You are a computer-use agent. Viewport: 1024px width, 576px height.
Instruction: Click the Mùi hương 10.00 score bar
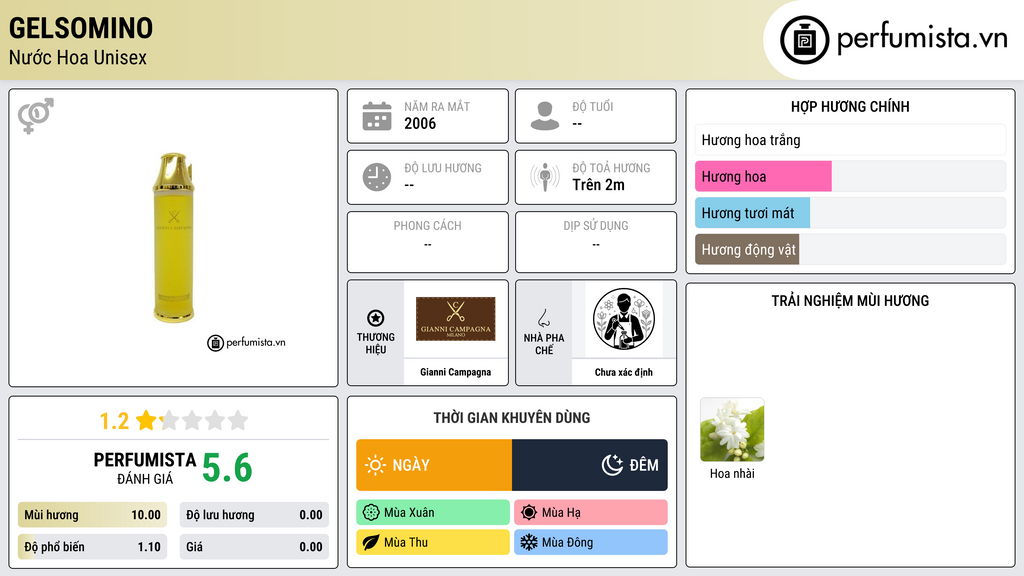[92, 515]
